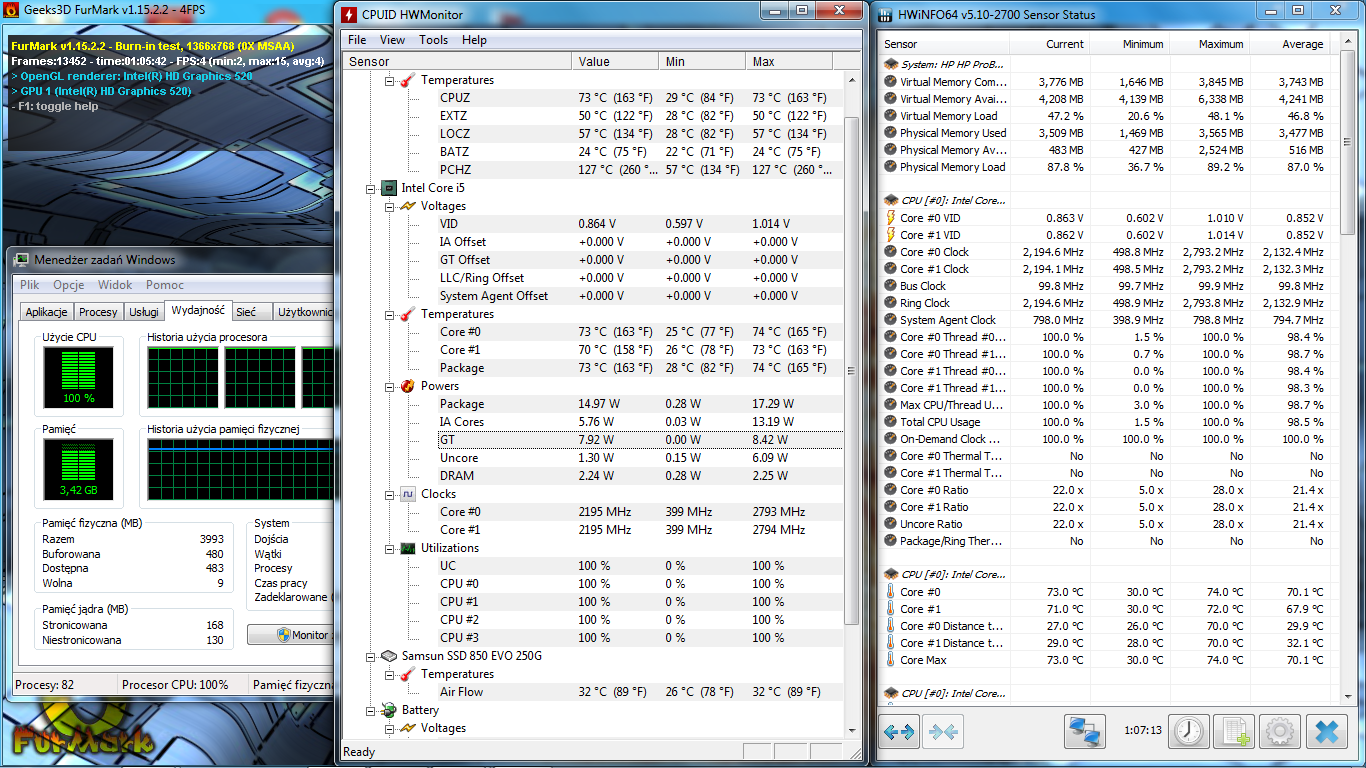Open the Plik menu in Task Manager
Viewport: 1366px width, 768px height.
(x=30, y=285)
